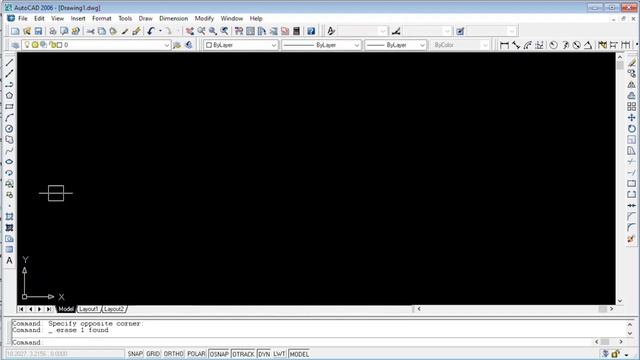Toggle POLAR tracking

coord(196,354)
